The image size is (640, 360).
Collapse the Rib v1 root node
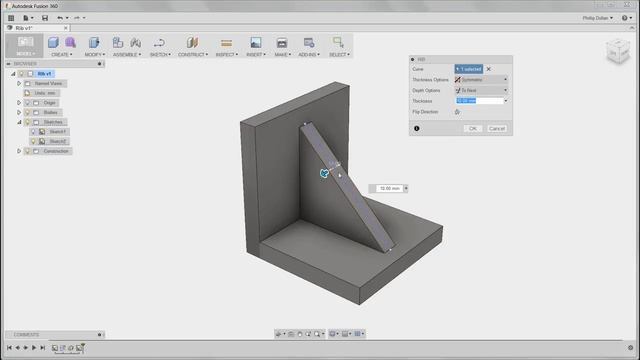[x=13, y=74]
